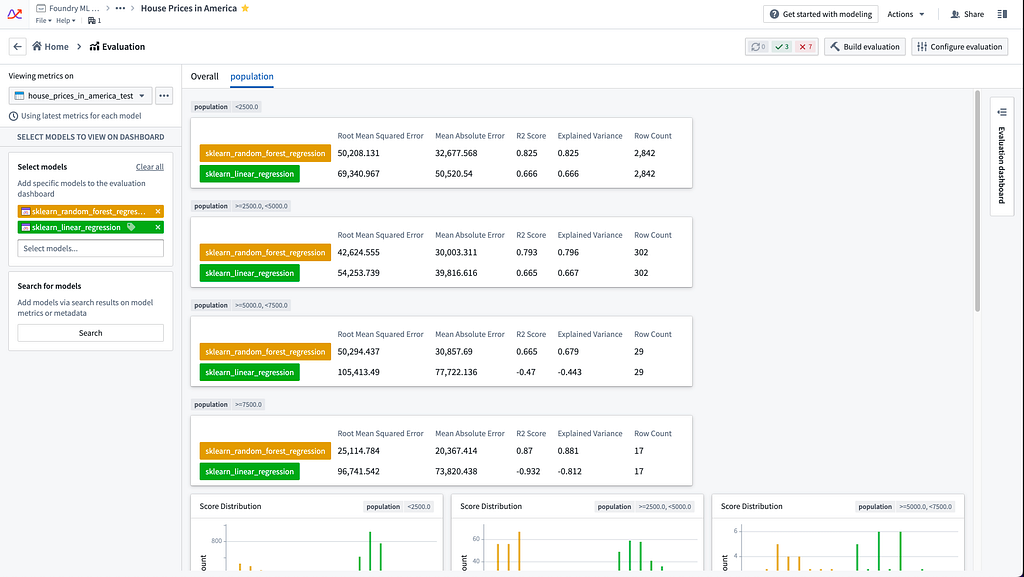Open the Actions dropdown
The height and width of the screenshot is (577, 1024).
tap(906, 14)
